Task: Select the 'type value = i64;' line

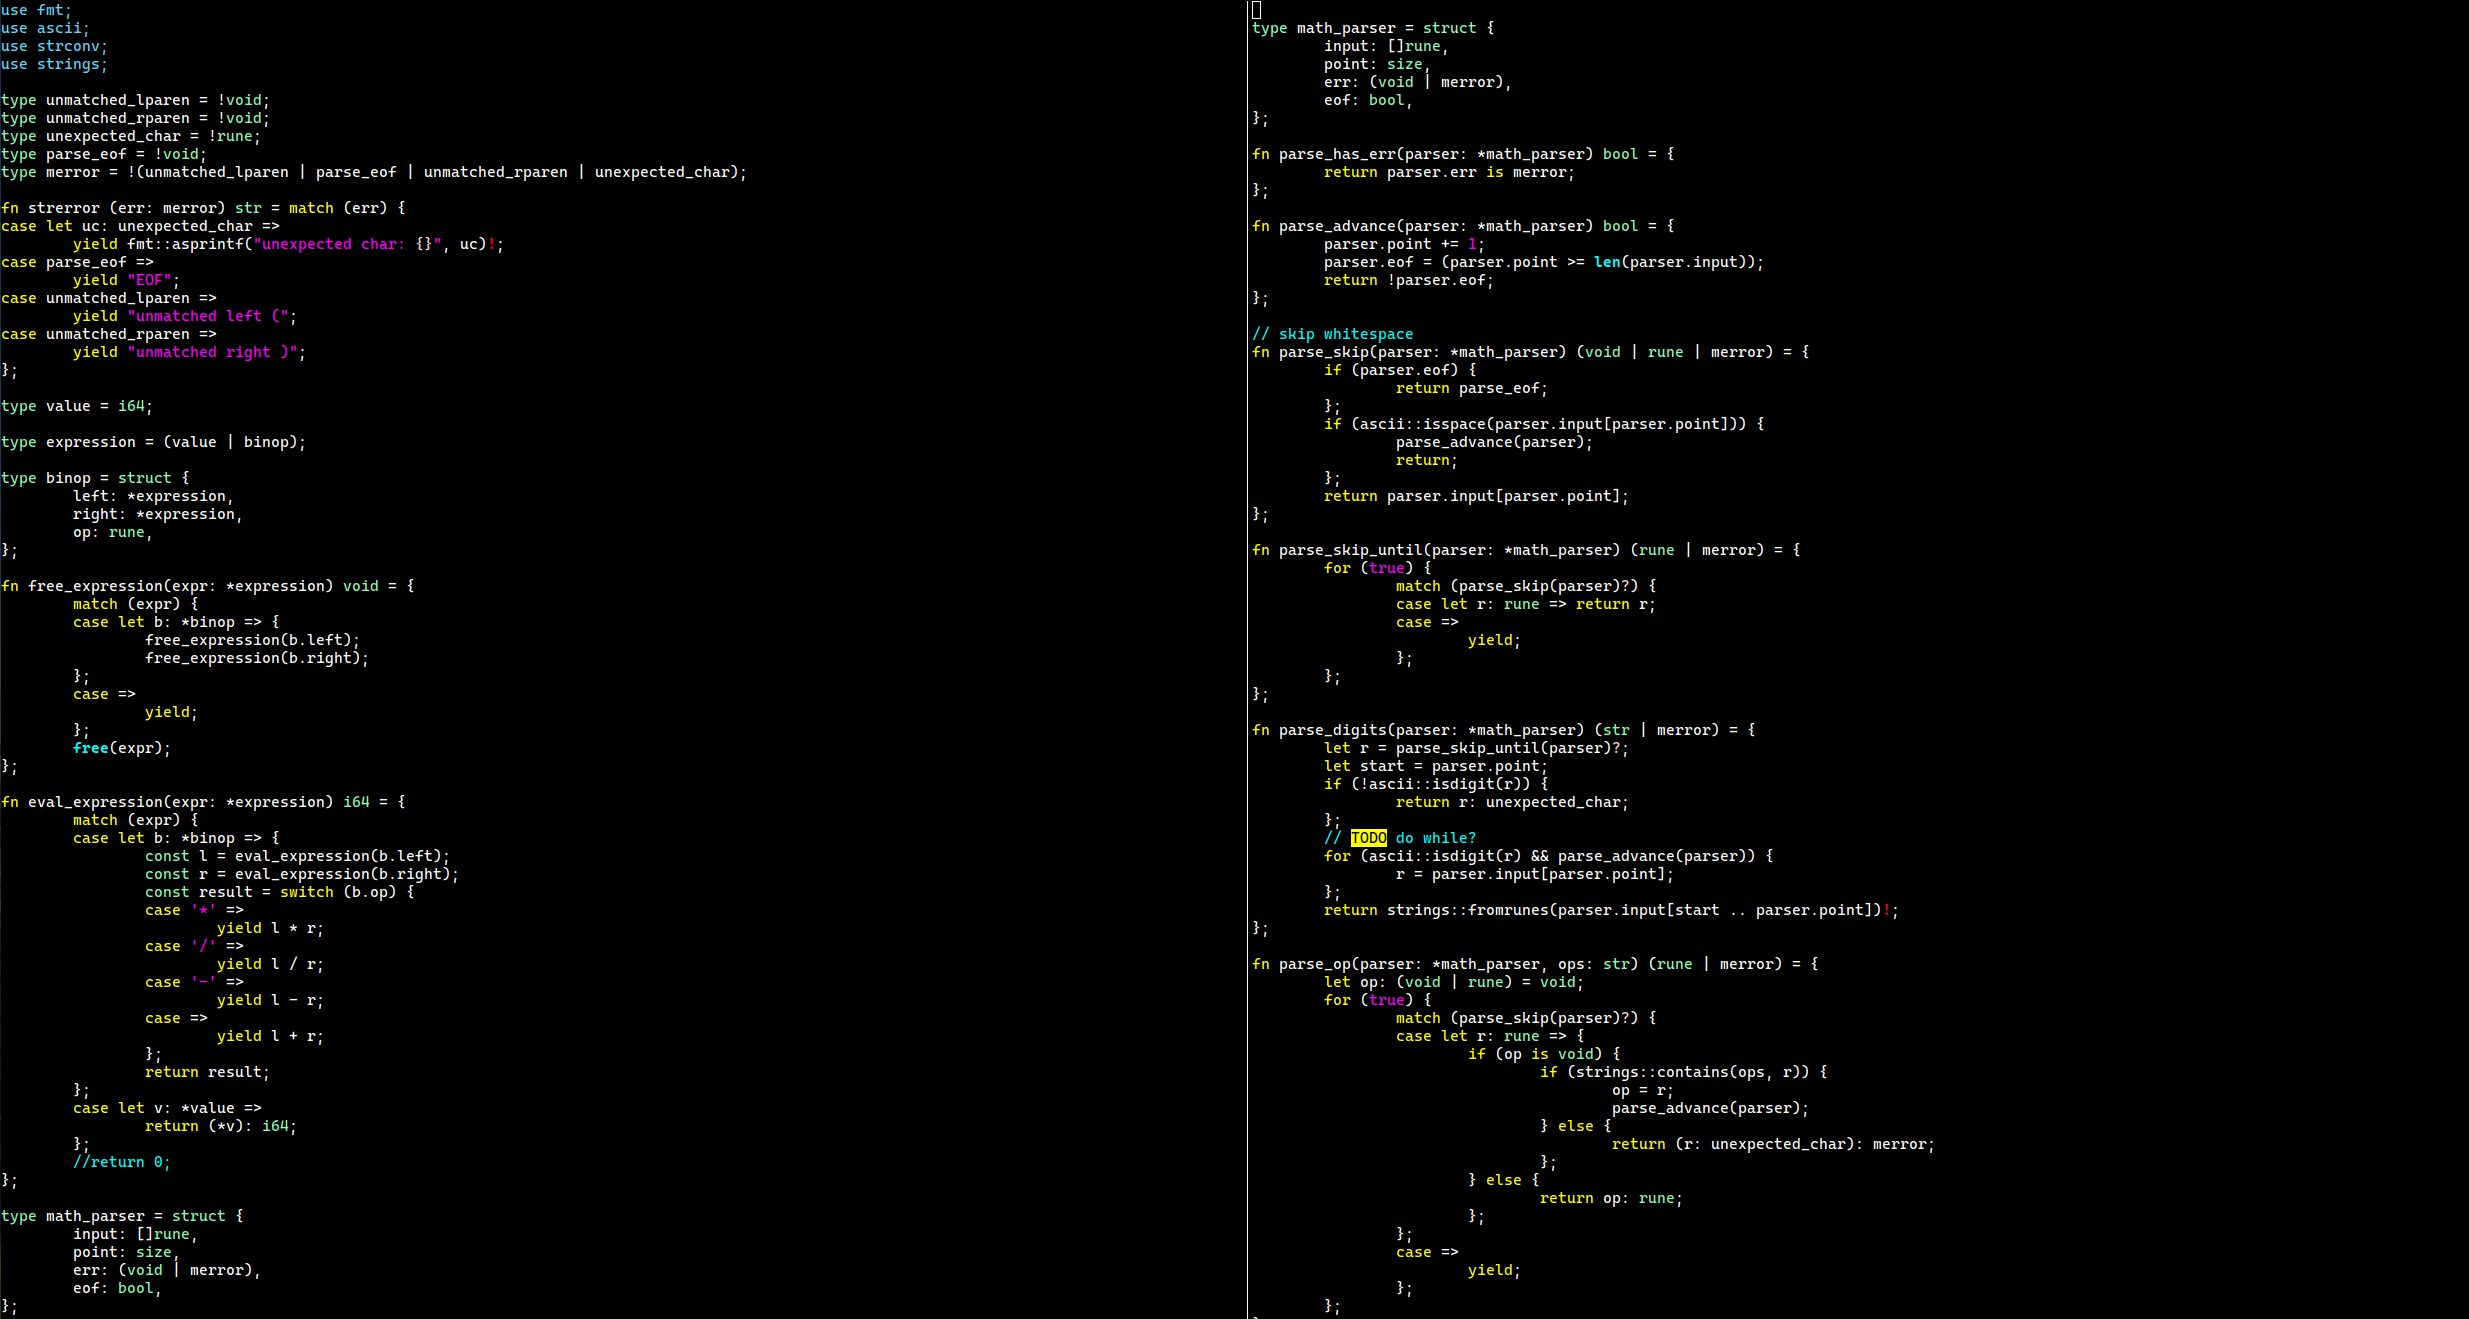Action: click(77, 406)
